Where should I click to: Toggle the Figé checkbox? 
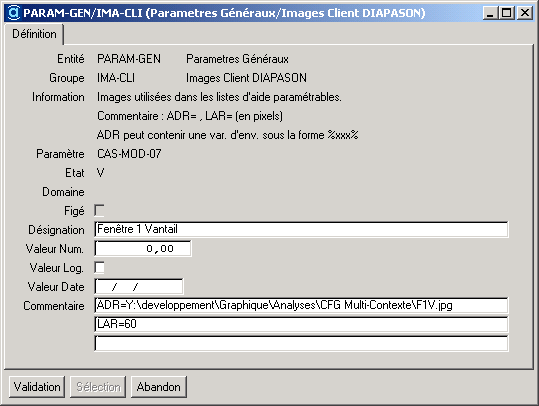pos(99,211)
